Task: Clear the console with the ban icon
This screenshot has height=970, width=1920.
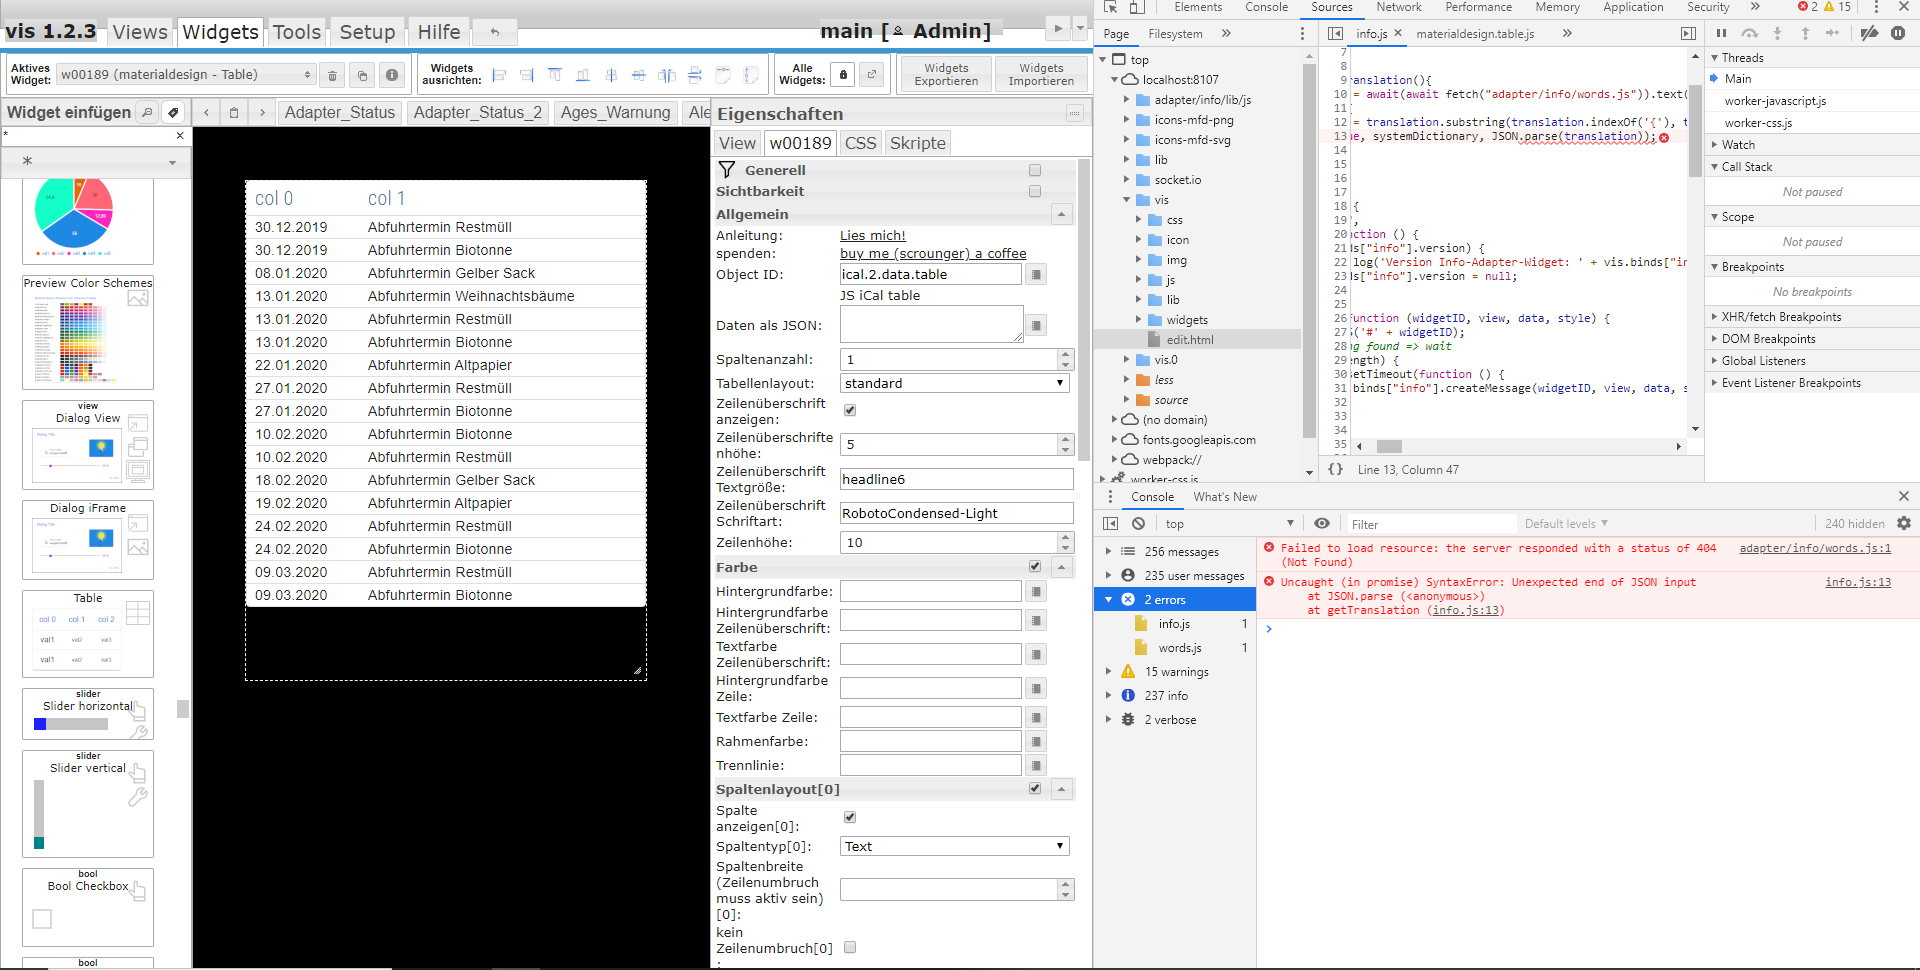Action: pos(1138,524)
